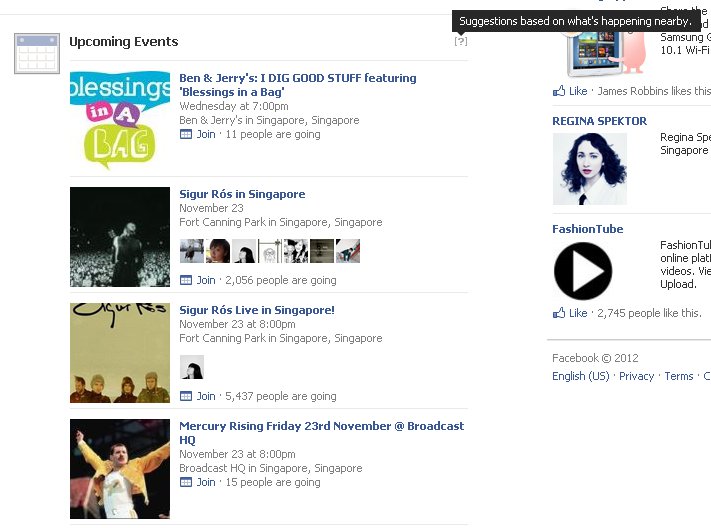This screenshot has height=528, width=711.
Task: Click James Robbins name in the ad
Action: [x=633, y=91]
